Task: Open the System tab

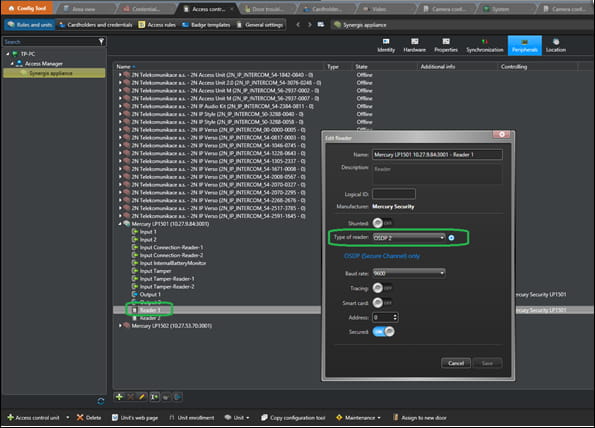Action: click(x=500, y=9)
